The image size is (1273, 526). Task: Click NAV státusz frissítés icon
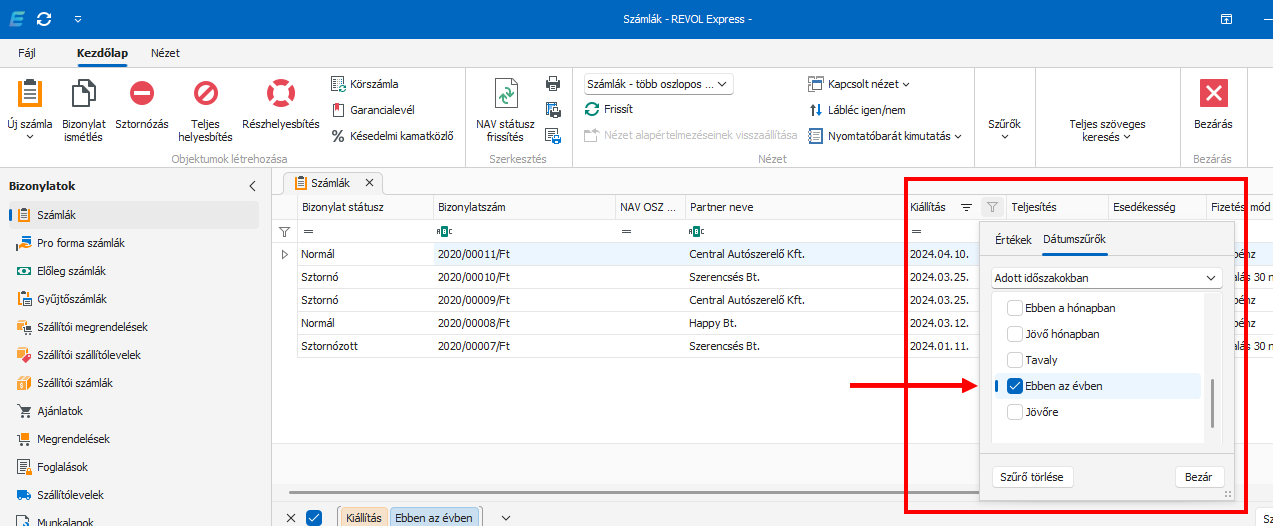[505, 94]
